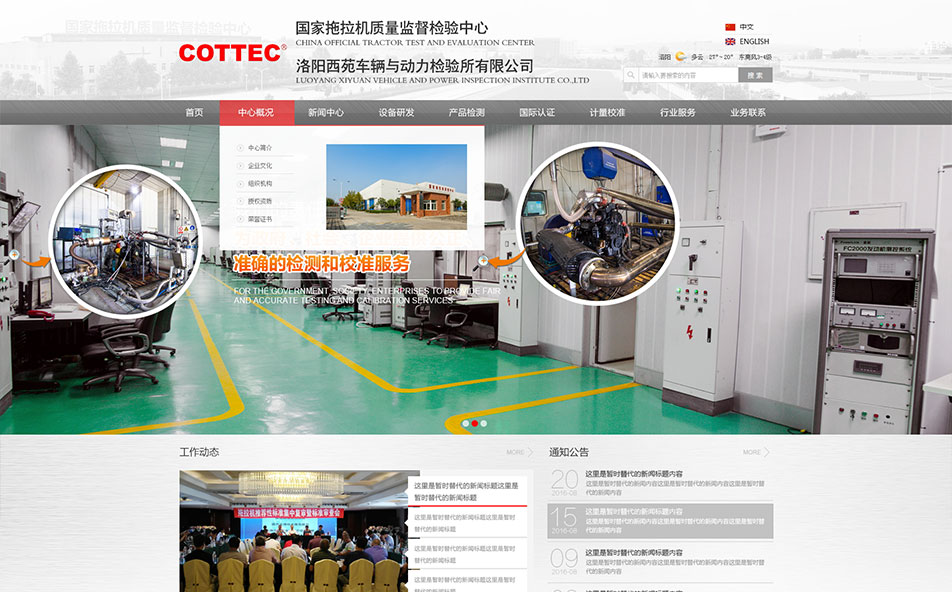Click the cloudy weather icon
Image resolution: width=952 pixels, height=592 pixels.
pos(681,57)
